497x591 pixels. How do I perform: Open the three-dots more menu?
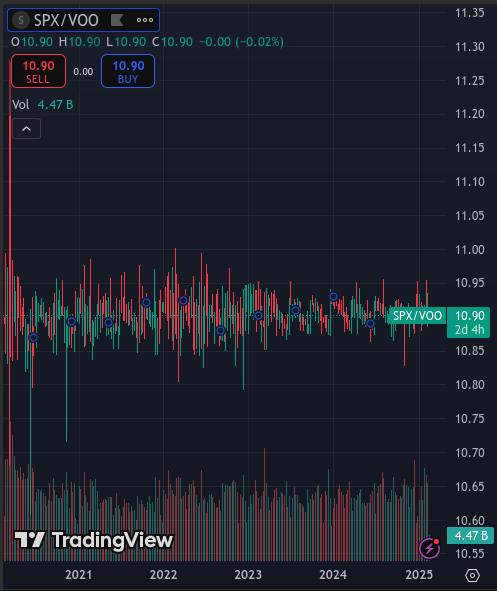pos(145,20)
